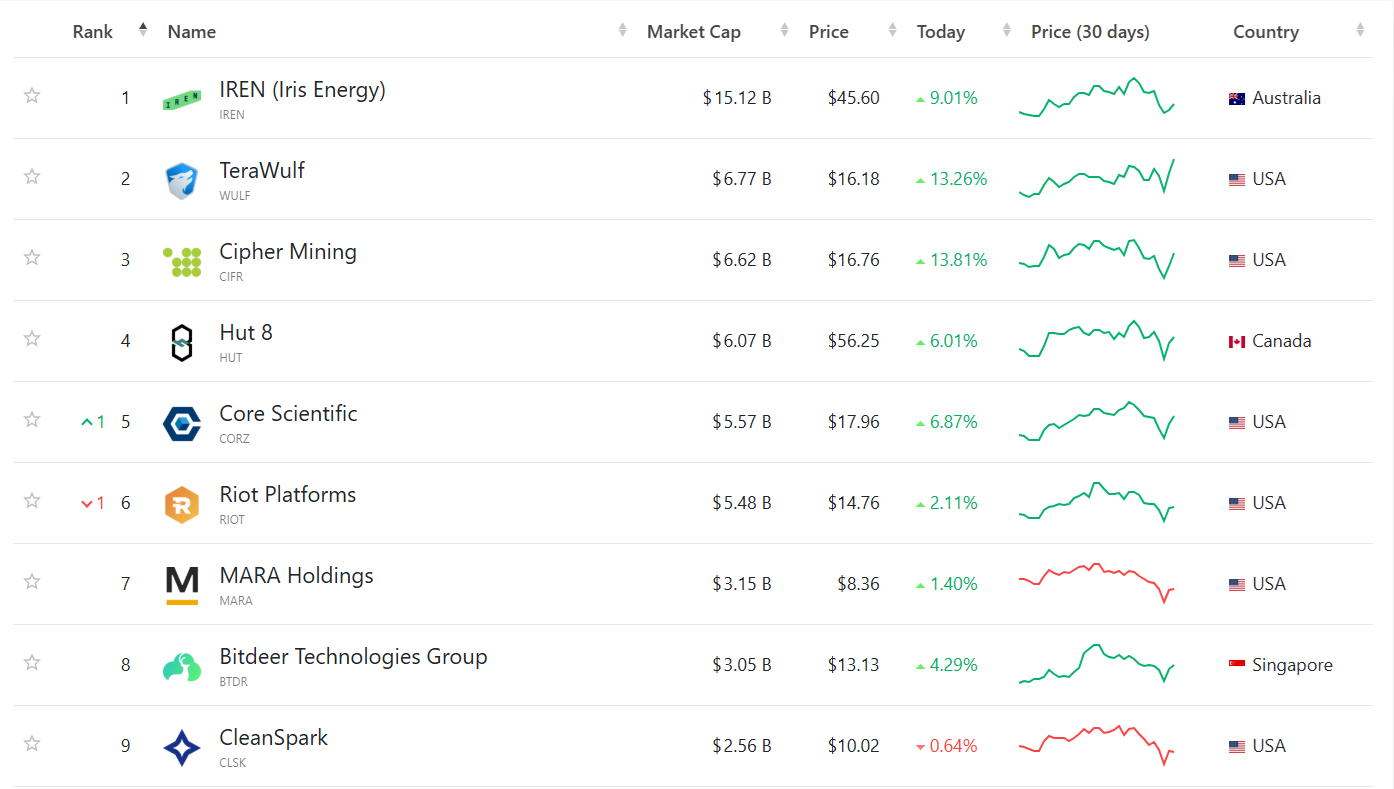This screenshot has width=1394, height=789.
Task: Click the CleanSpark star logo
Action: (182, 747)
